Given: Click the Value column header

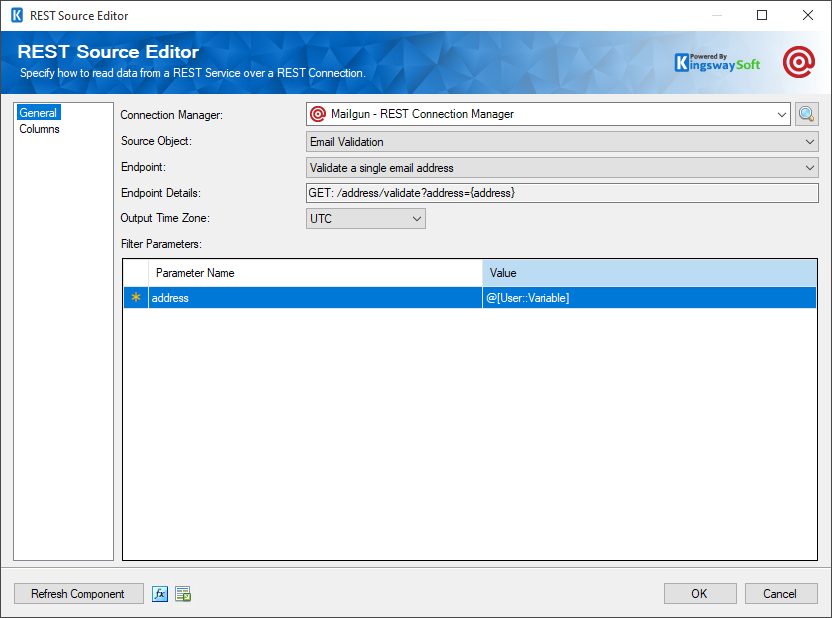Looking at the screenshot, I should 649,273.
